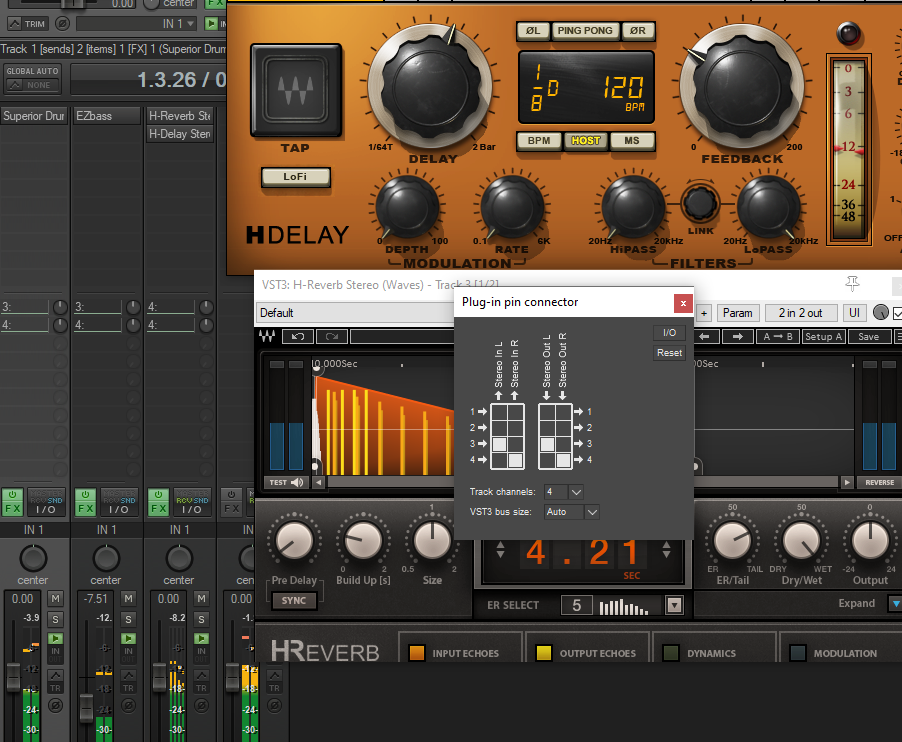Toggle the LoFi button on H-Delay
The height and width of the screenshot is (742, 902).
[296, 177]
